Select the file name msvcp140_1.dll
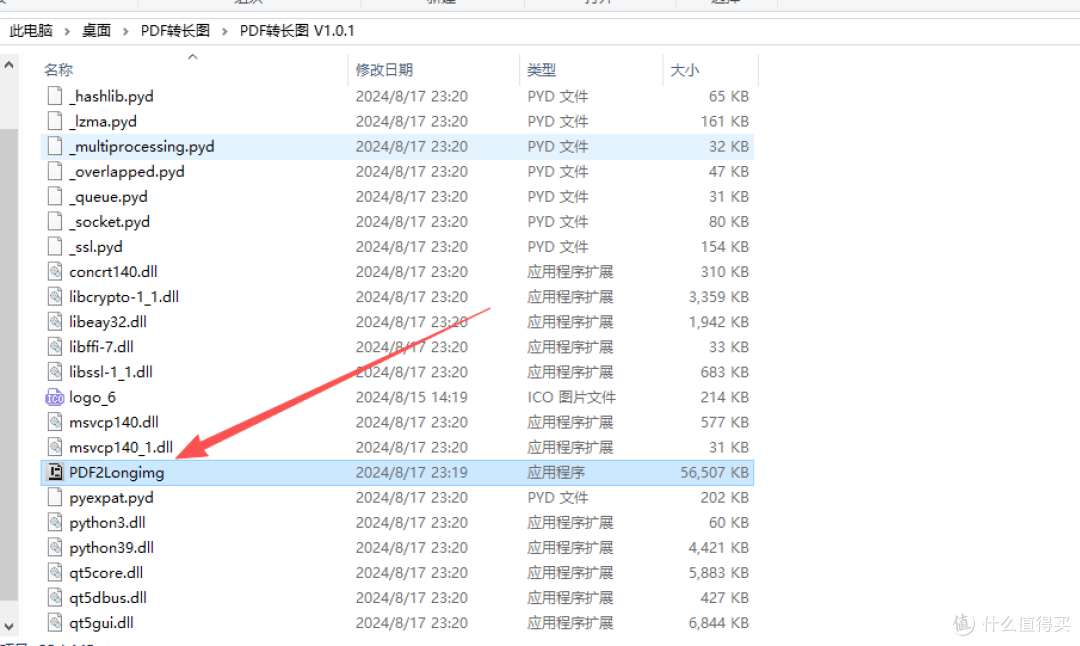This screenshot has height=646, width=1080. [121, 448]
